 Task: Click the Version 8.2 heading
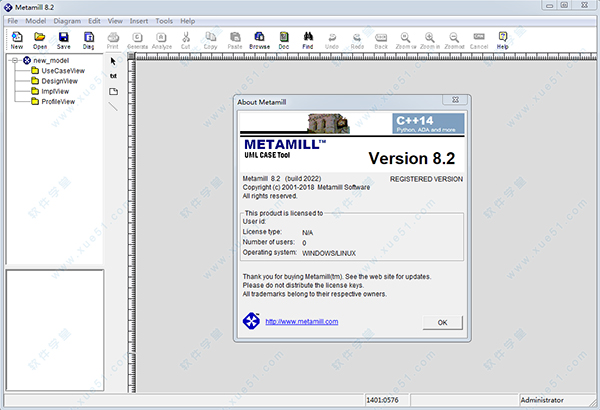[412, 158]
